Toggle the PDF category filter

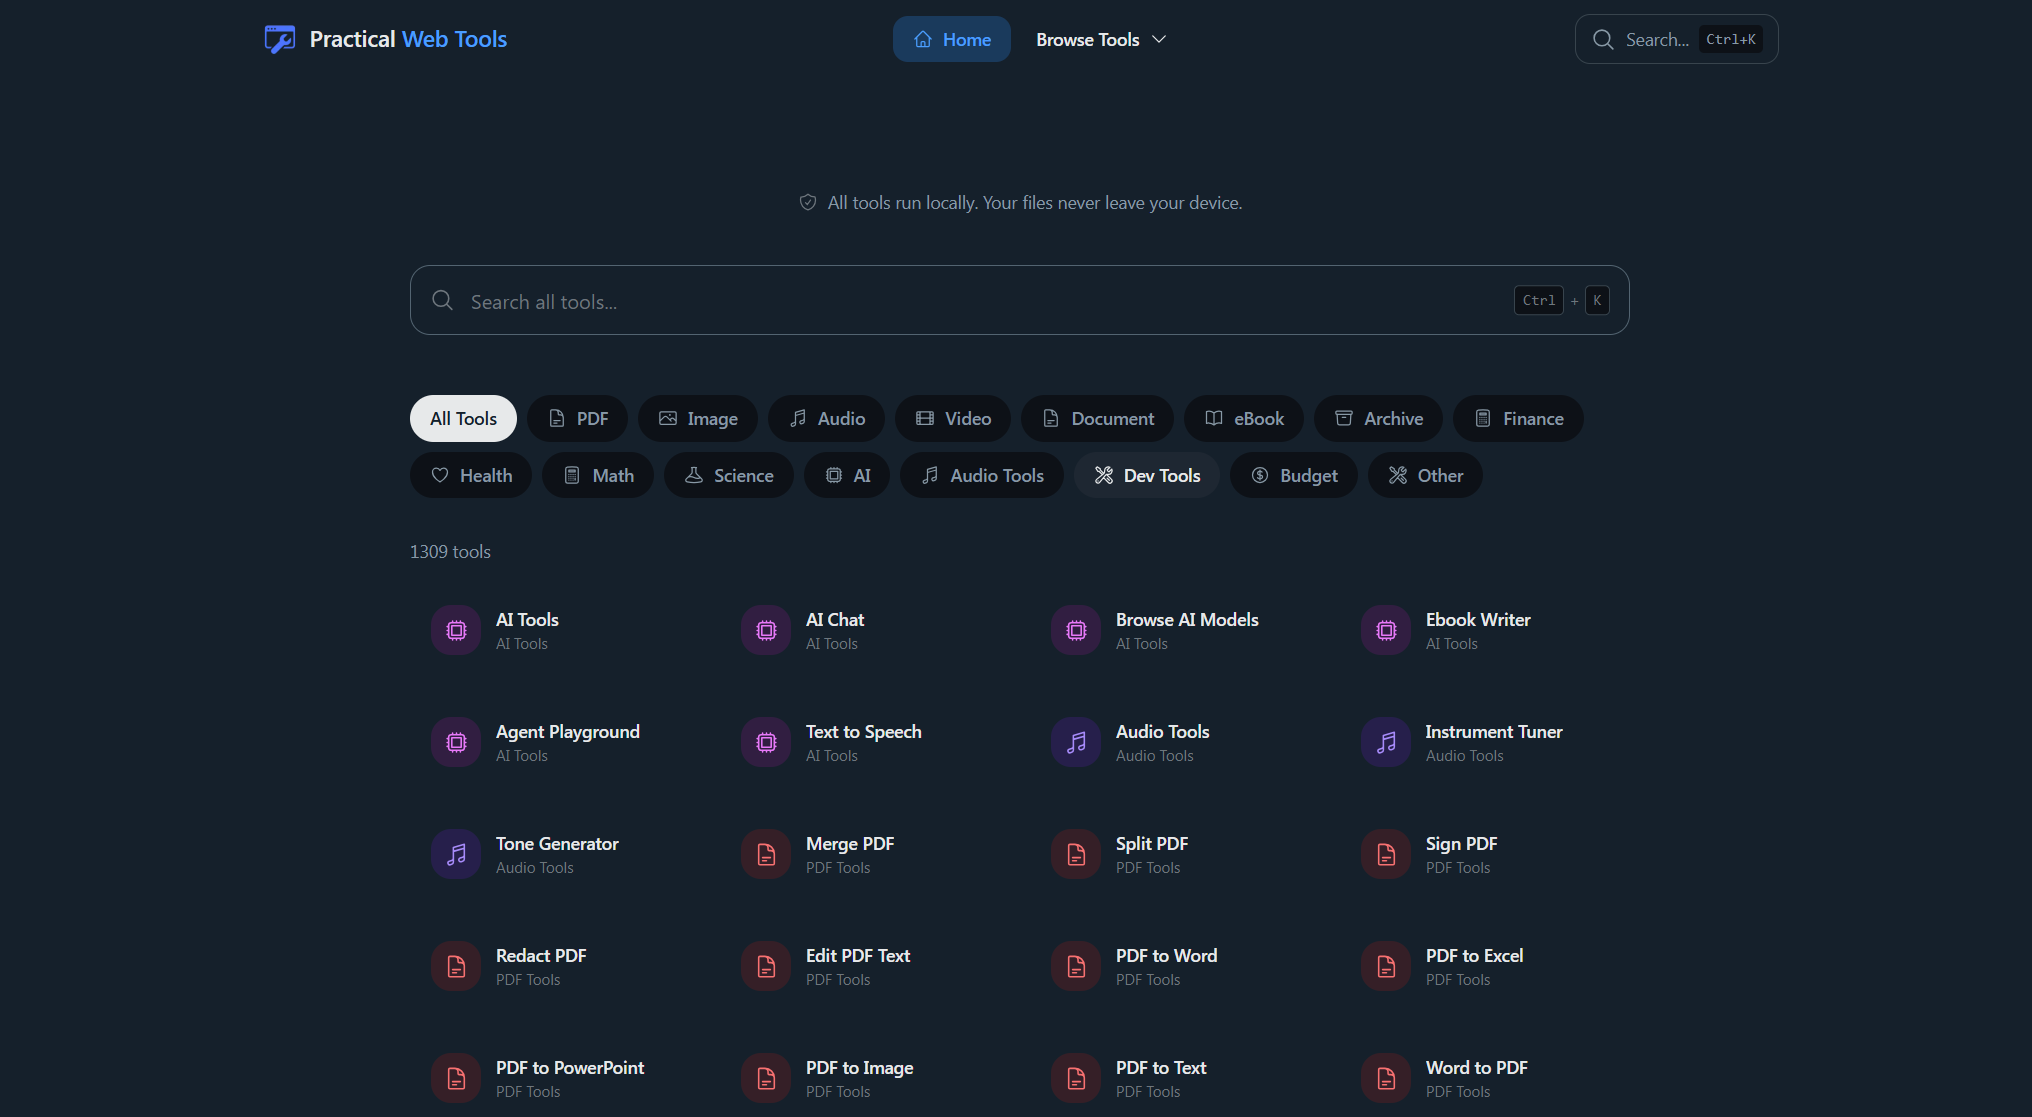pos(578,418)
